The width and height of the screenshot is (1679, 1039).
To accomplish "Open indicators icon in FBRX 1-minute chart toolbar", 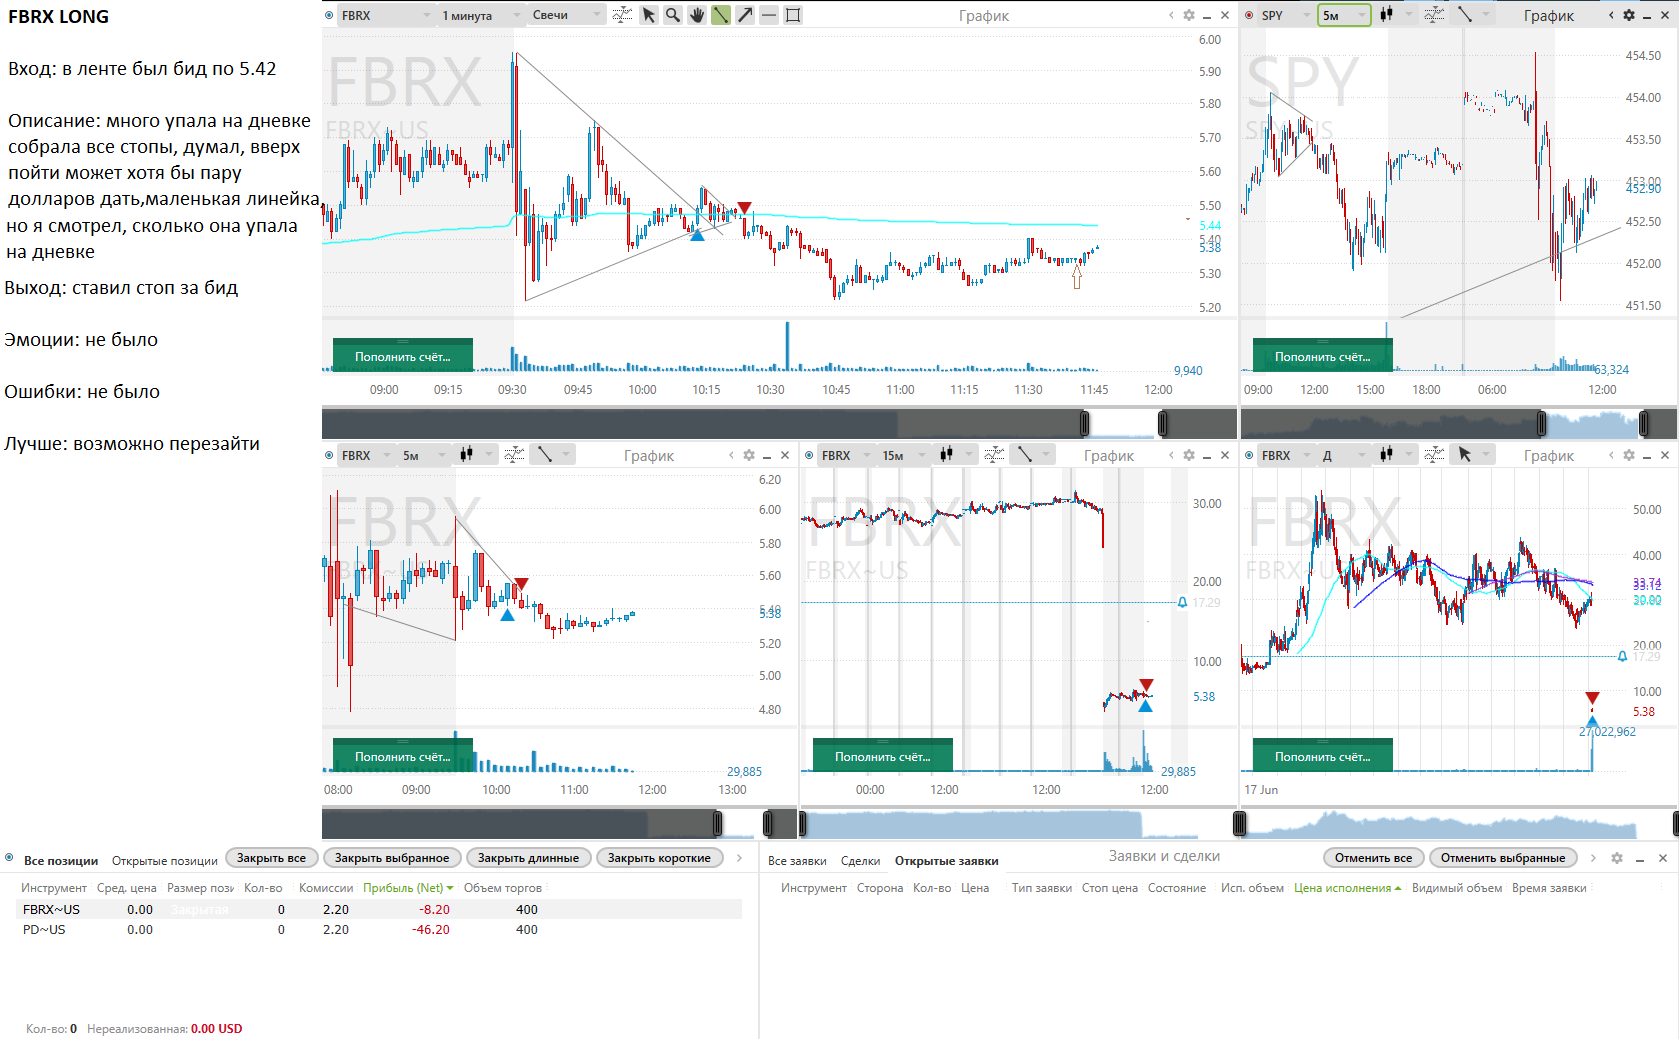I will 622,15.
